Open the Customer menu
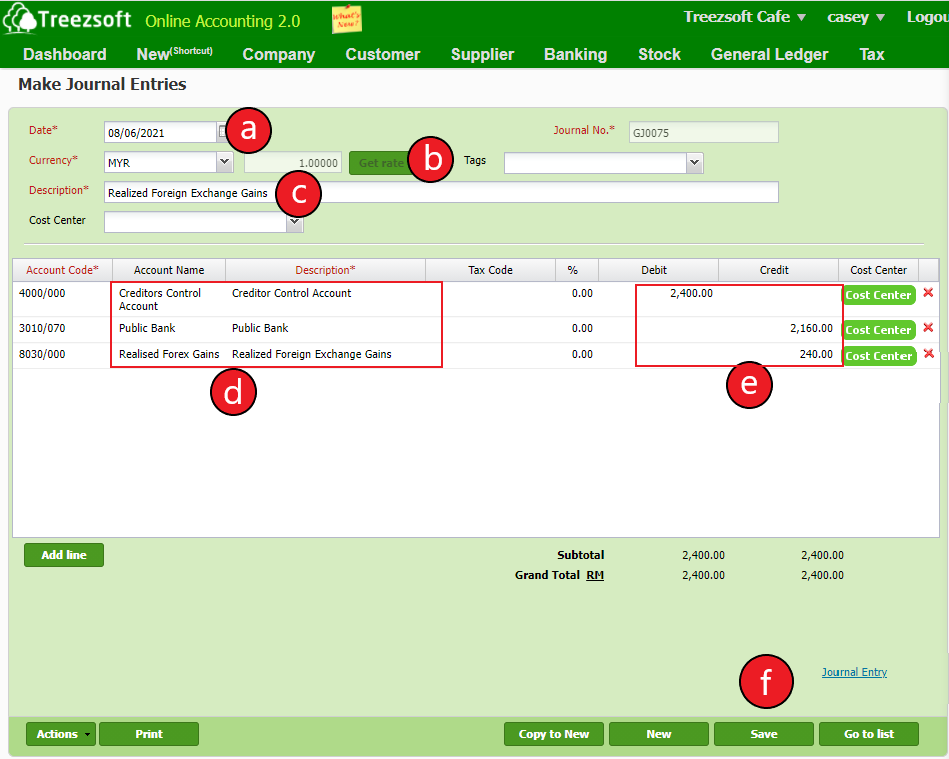949x759 pixels. [x=383, y=54]
